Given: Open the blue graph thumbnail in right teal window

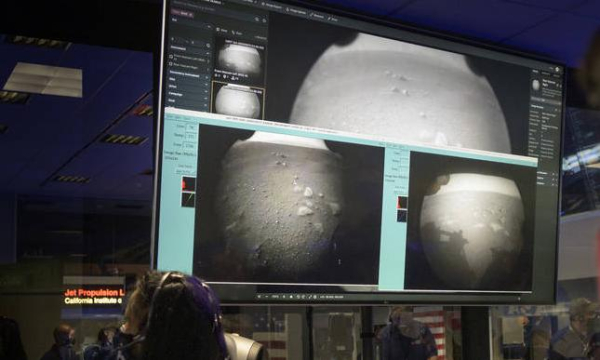Looking at the screenshot, I should 402,215.
